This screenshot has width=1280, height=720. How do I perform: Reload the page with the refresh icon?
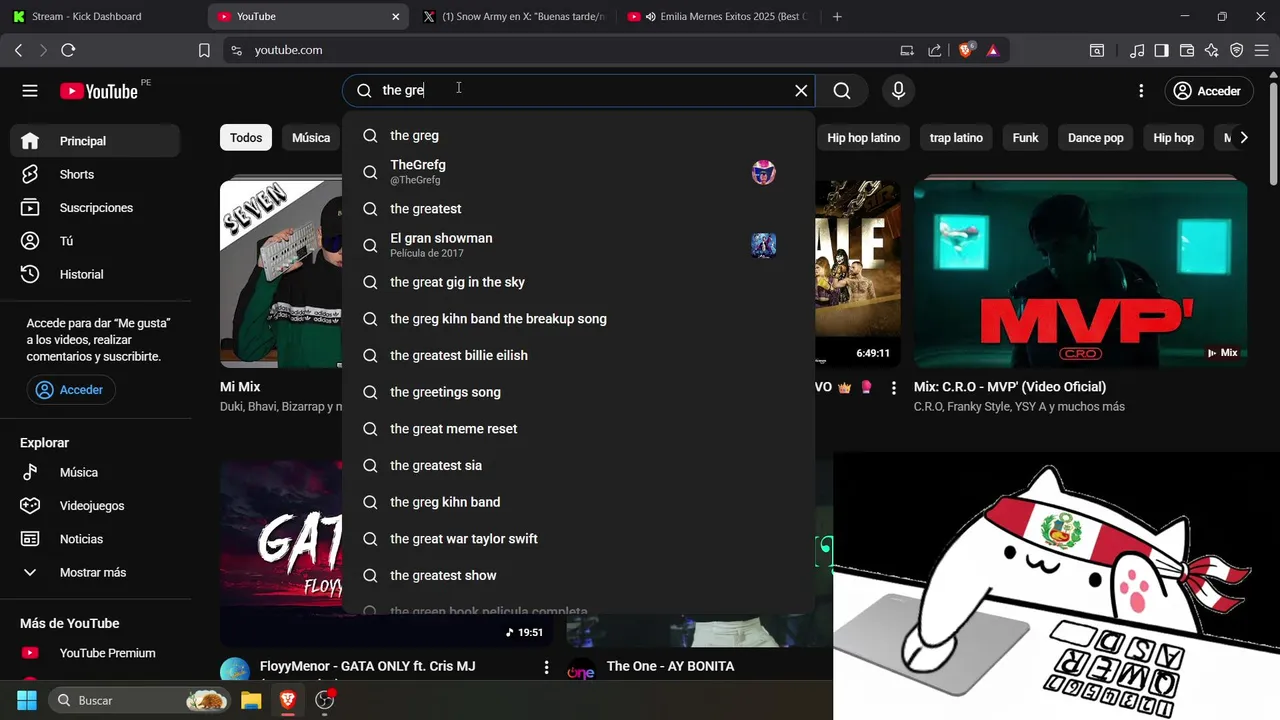coord(68,50)
